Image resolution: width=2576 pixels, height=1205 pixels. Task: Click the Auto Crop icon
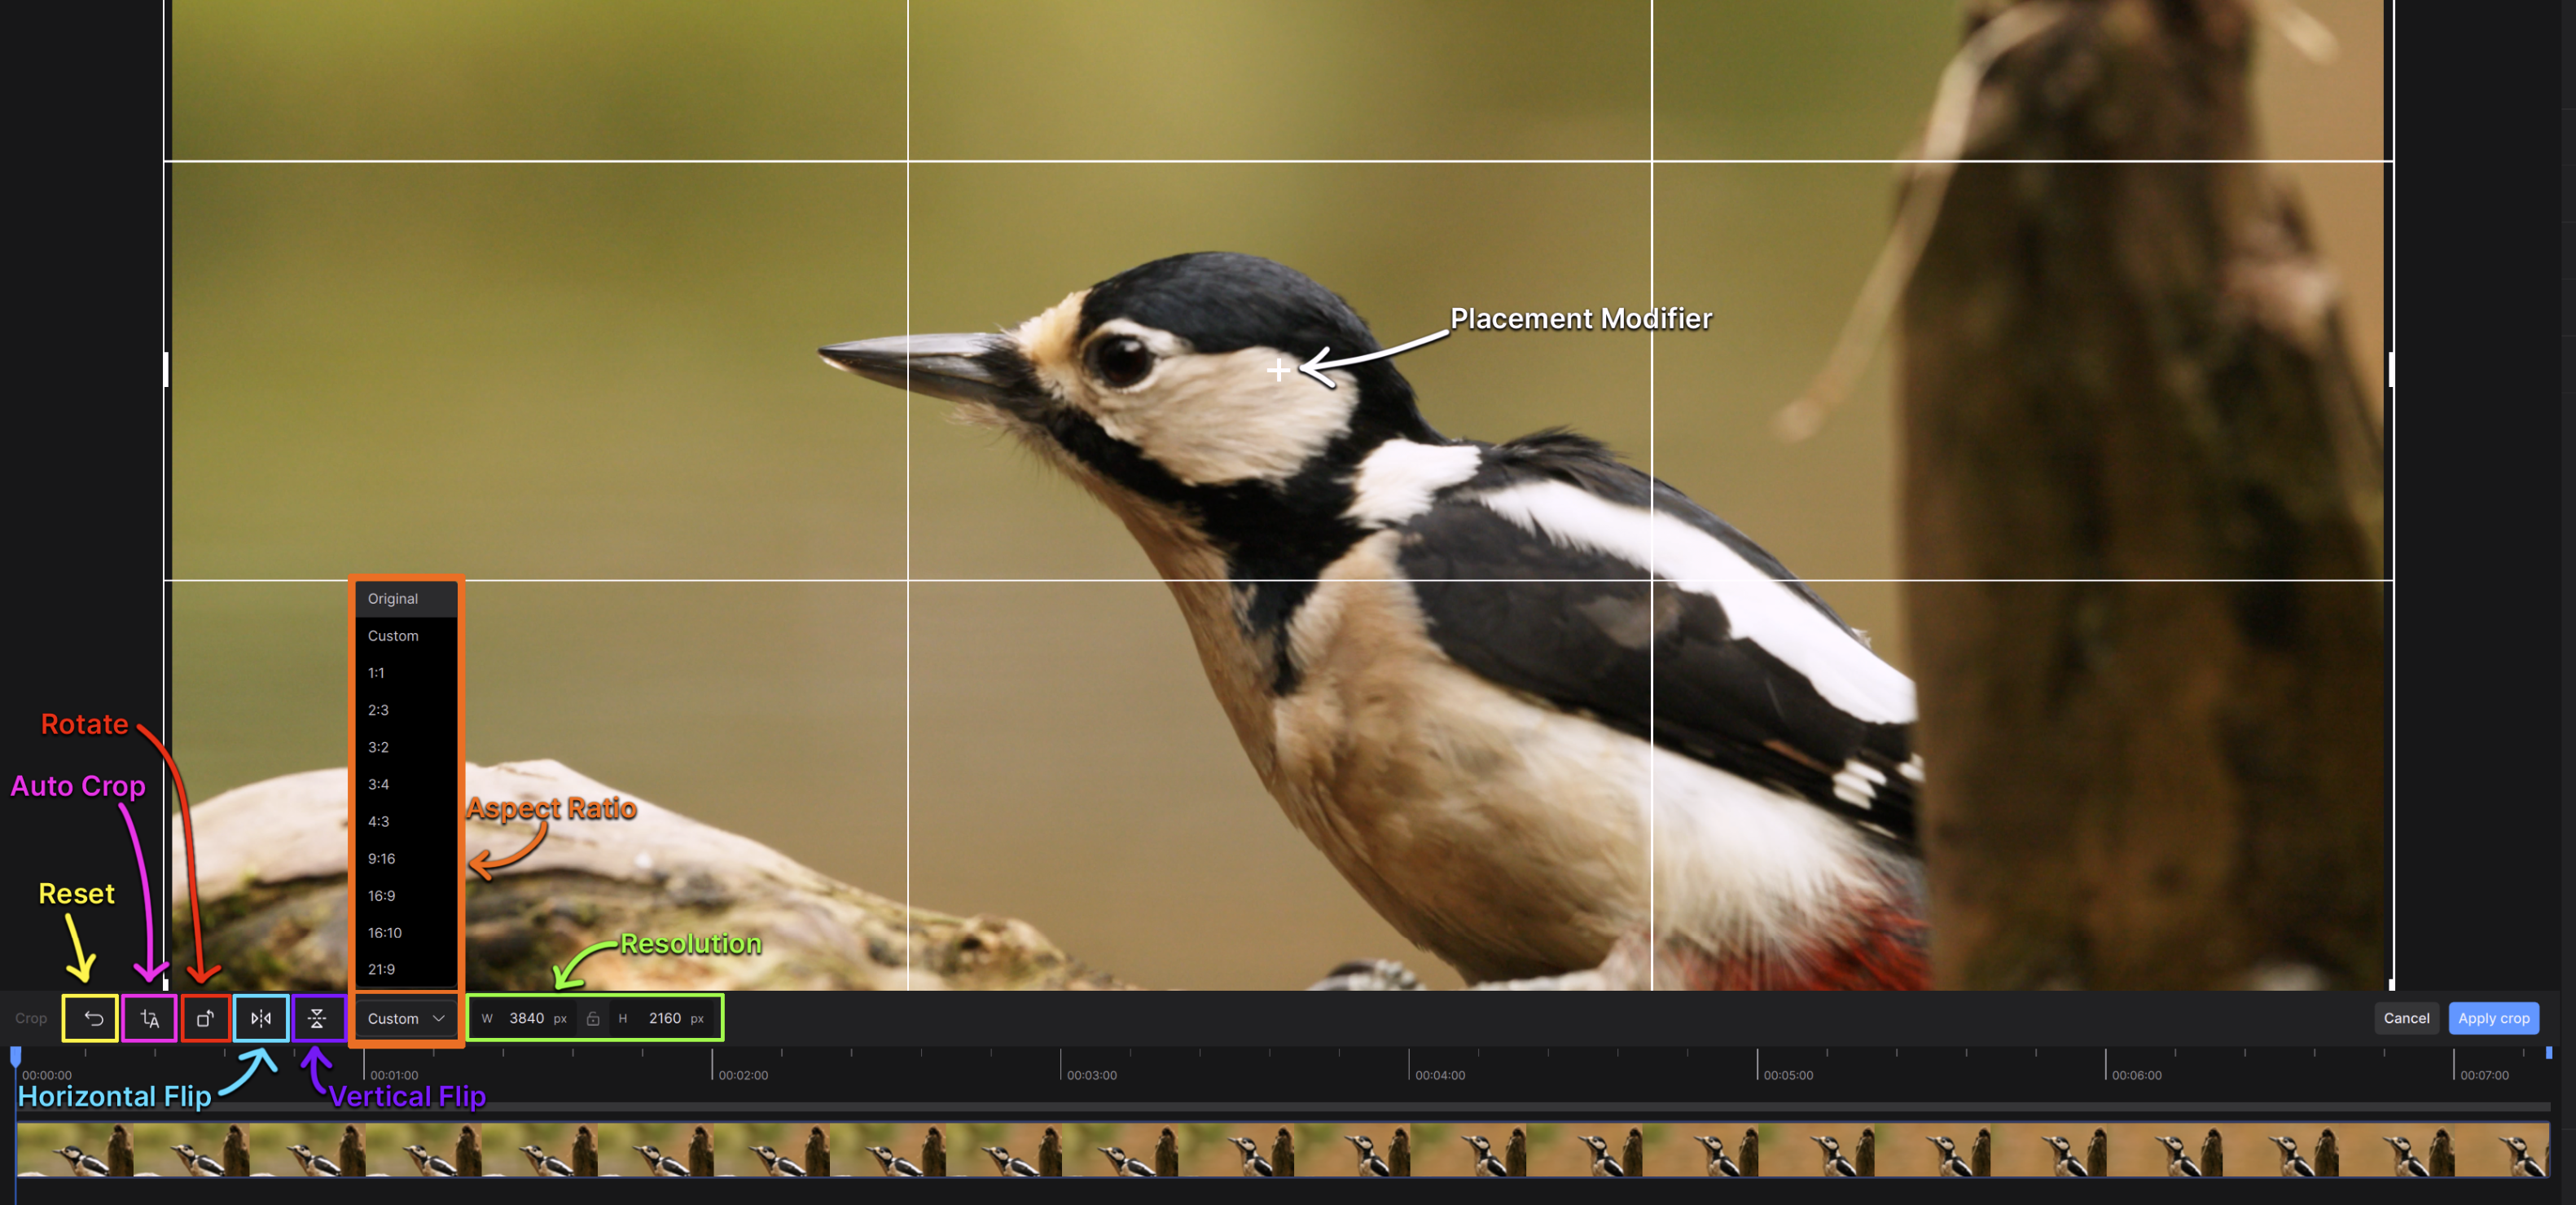coord(150,1018)
